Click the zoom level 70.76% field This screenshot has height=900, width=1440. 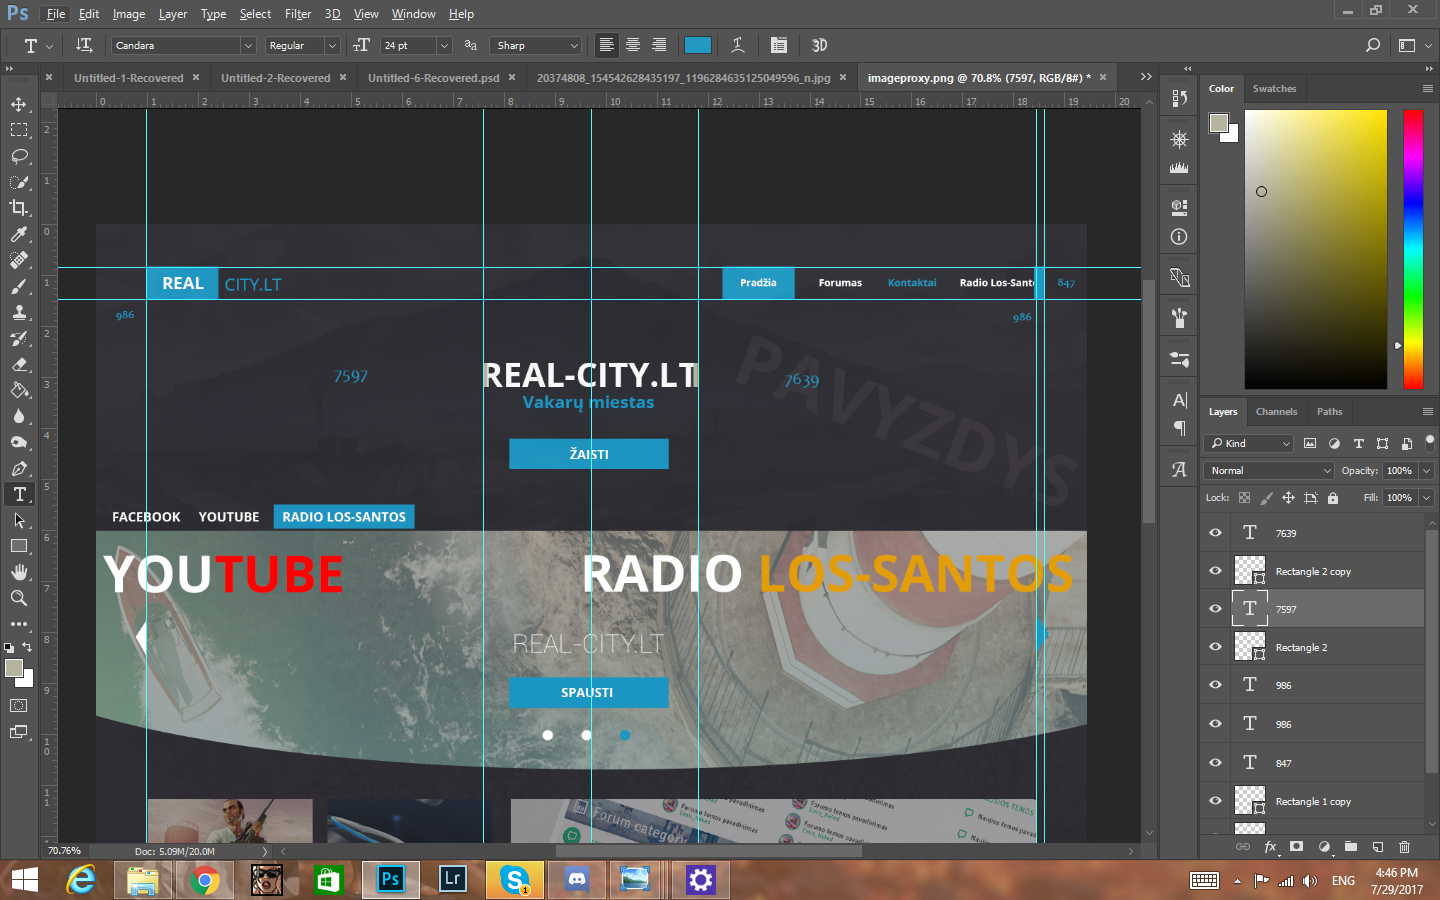pos(65,851)
